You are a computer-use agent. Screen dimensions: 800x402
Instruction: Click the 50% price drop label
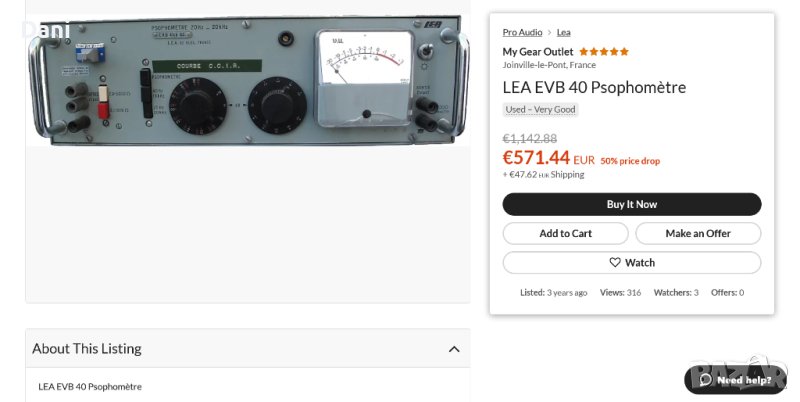point(630,161)
